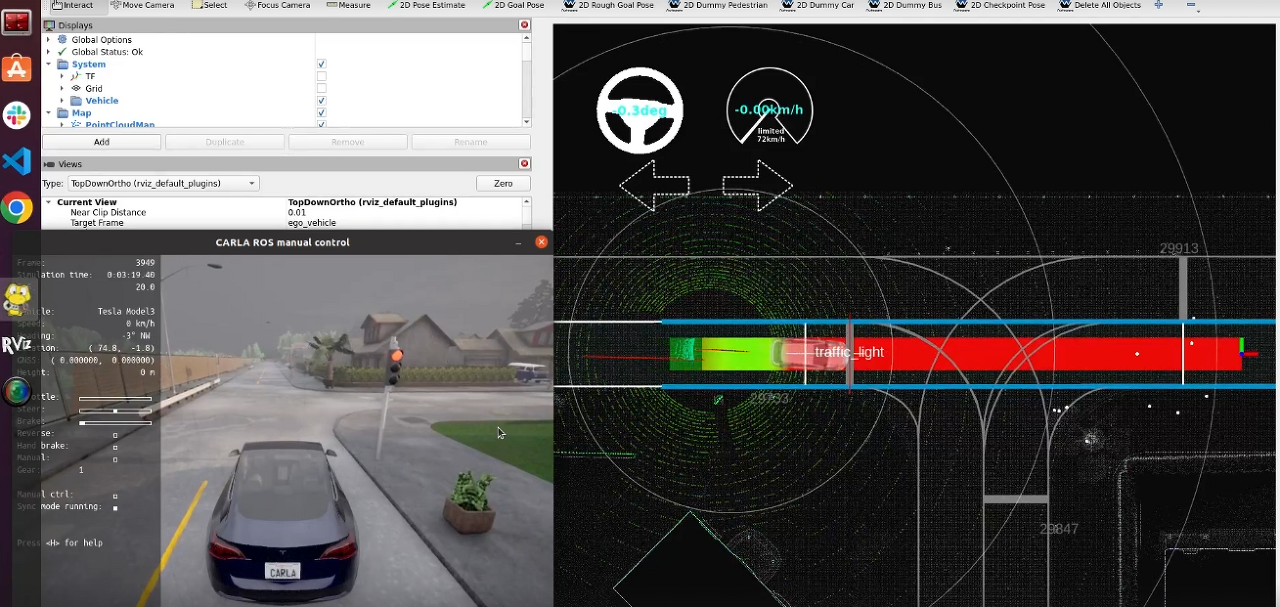Click the Target Frame value ego_vehicle
Image resolution: width=1280 pixels, height=607 pixels.
pyautogui.click(x=312, y=223)
